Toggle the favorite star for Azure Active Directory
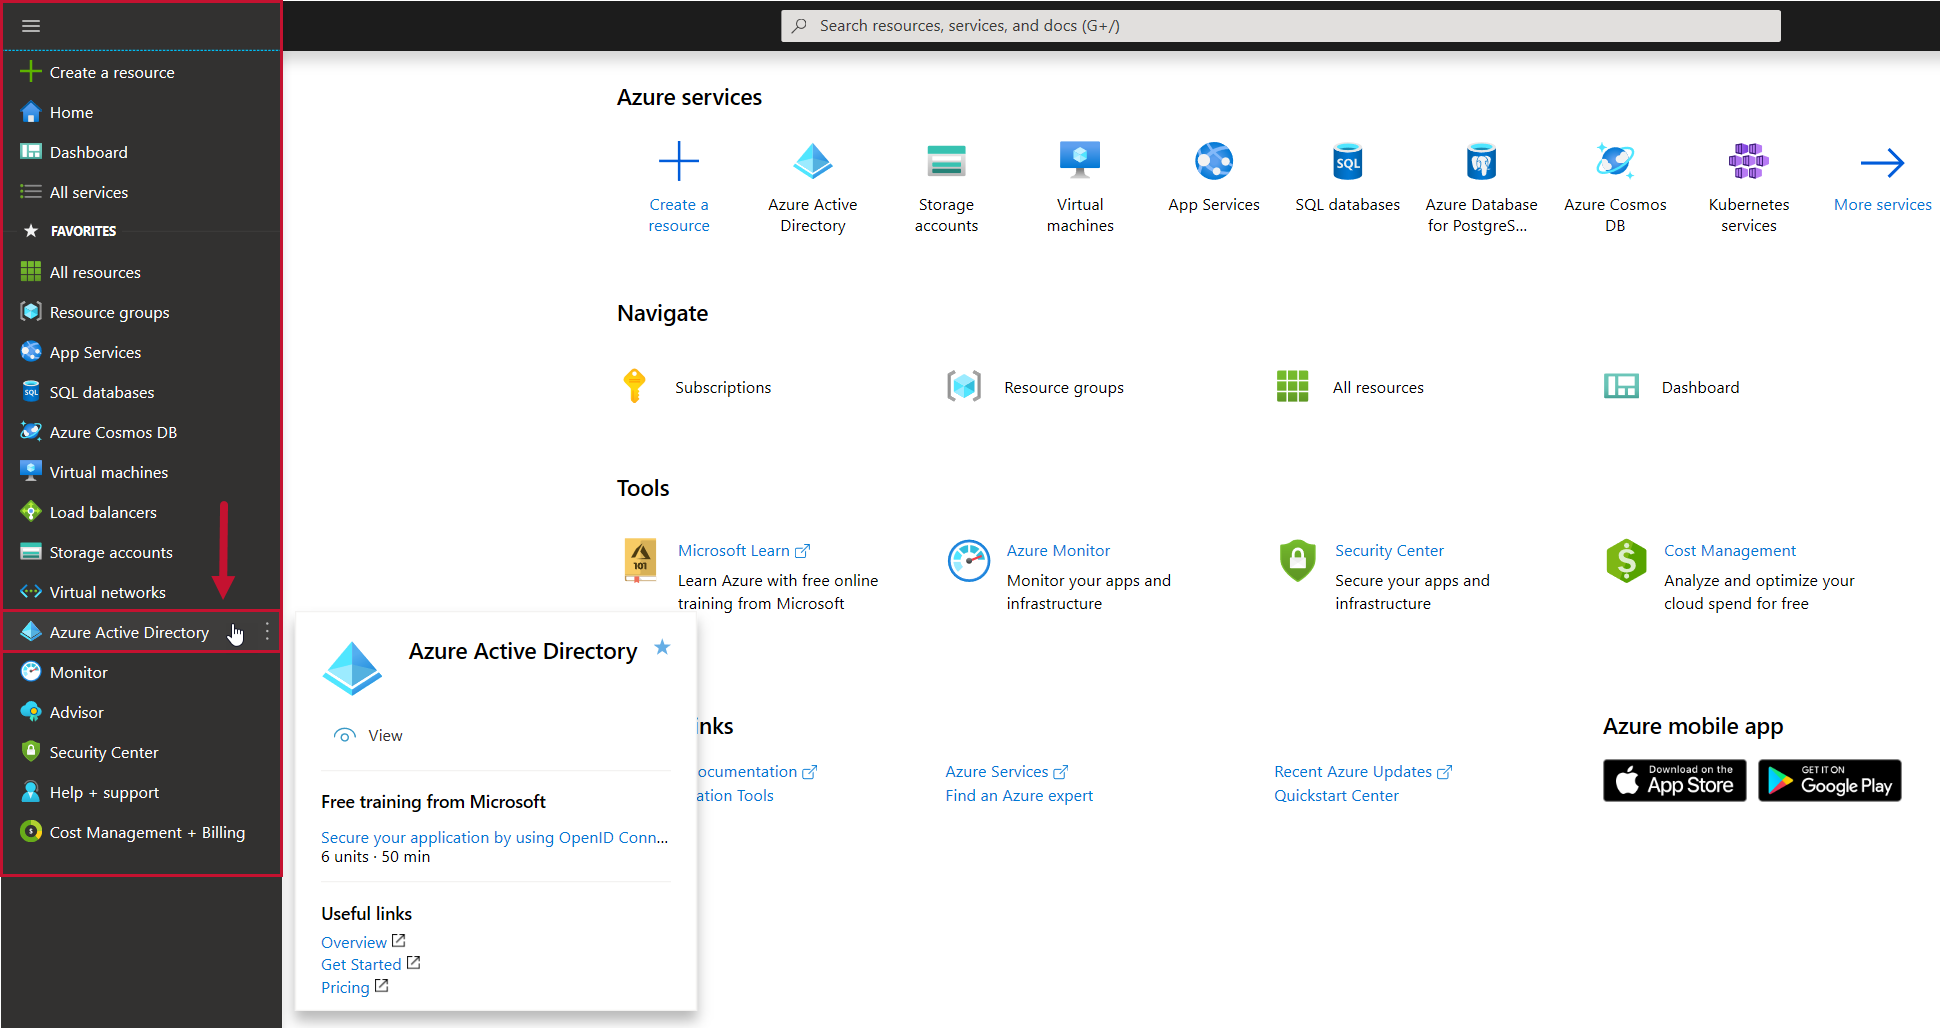The image size is (1940, 1028). (x=662, y=648)
